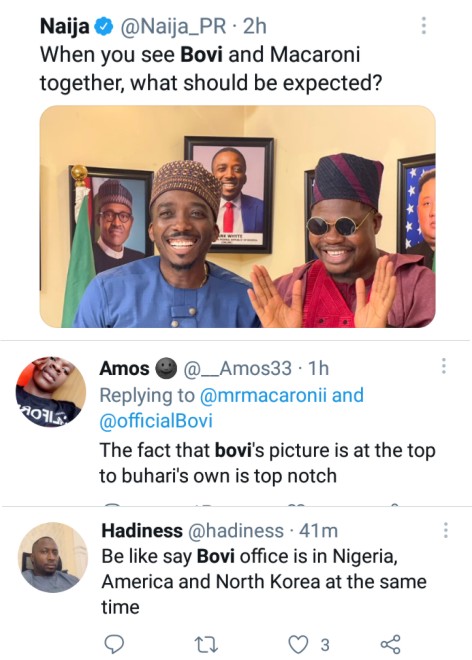Image resolution: width=472 pixels, height=660 pixels.
Task: Share the Hadiness tweet
Action: (390, 644)
